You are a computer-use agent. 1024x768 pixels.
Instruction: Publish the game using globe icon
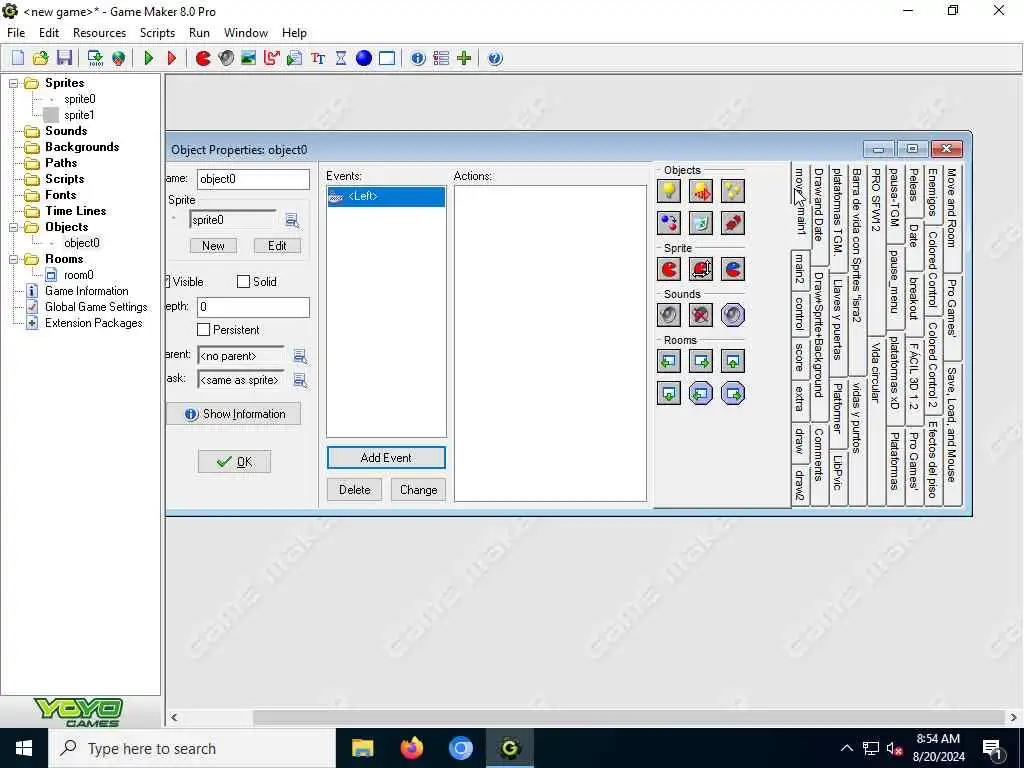pos(118,58)
